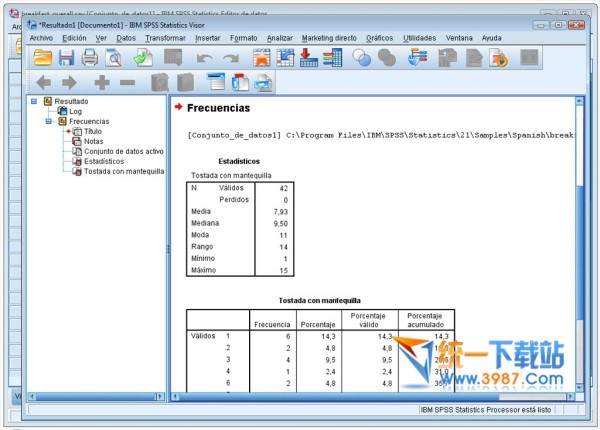Demote item with right arrow icon
Image resolution: width=600 pixels, height=430 pixels.
(69, 82)
